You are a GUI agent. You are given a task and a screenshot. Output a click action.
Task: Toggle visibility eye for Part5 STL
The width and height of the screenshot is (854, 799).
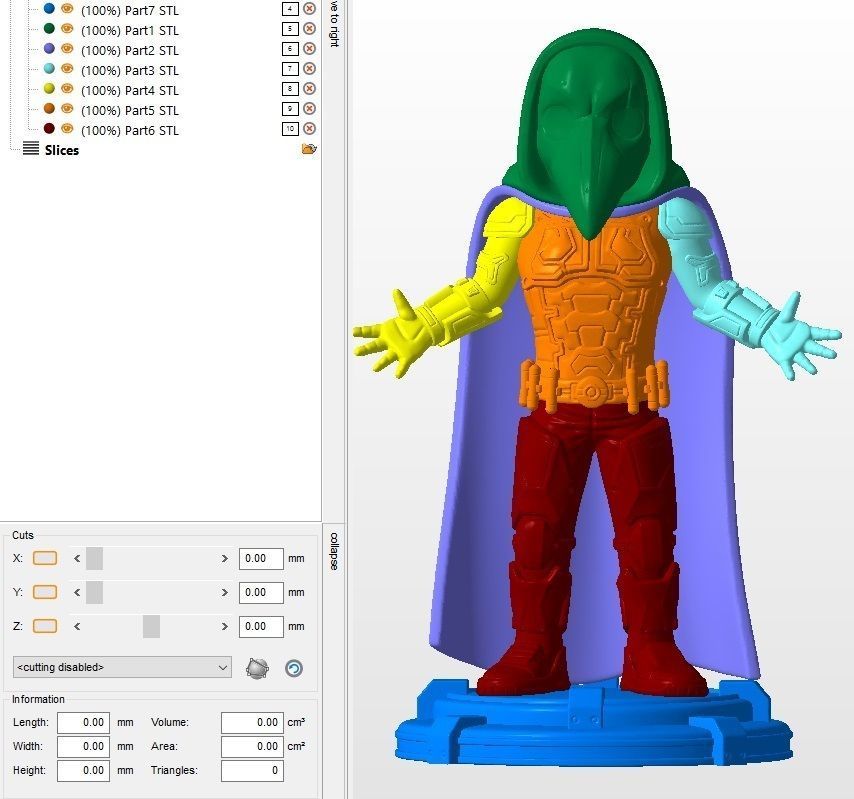67,108
